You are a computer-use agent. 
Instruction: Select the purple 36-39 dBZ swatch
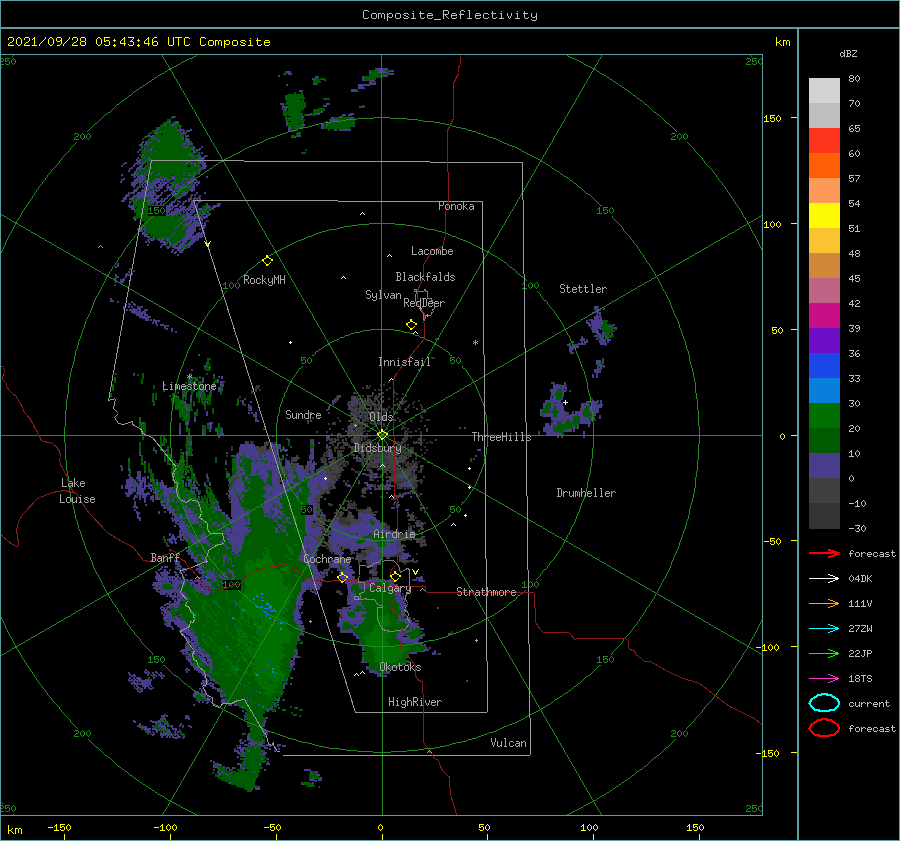824,341
